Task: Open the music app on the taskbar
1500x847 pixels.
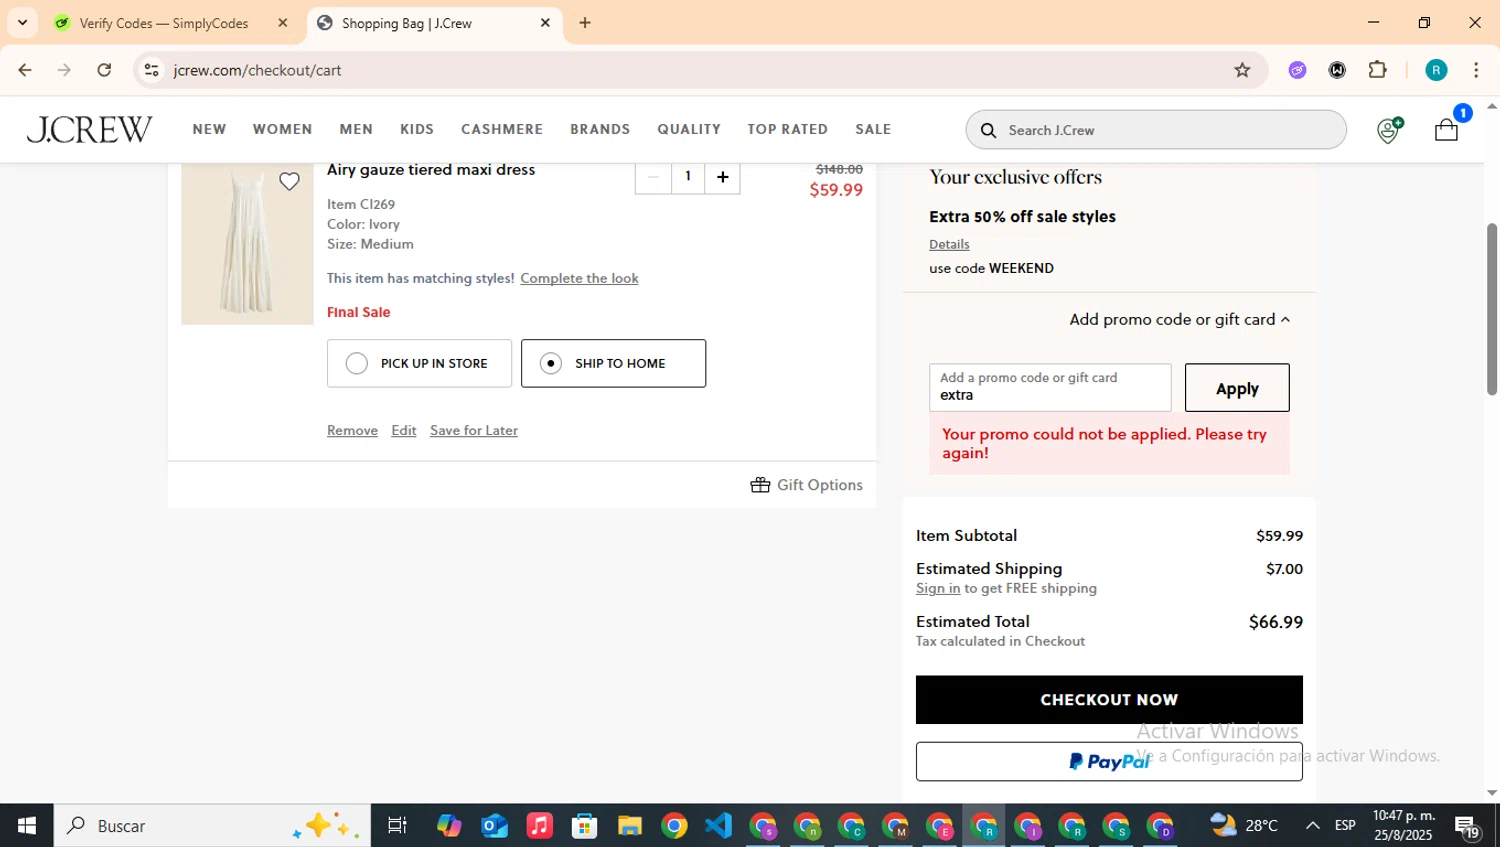Action: [539, 826]
